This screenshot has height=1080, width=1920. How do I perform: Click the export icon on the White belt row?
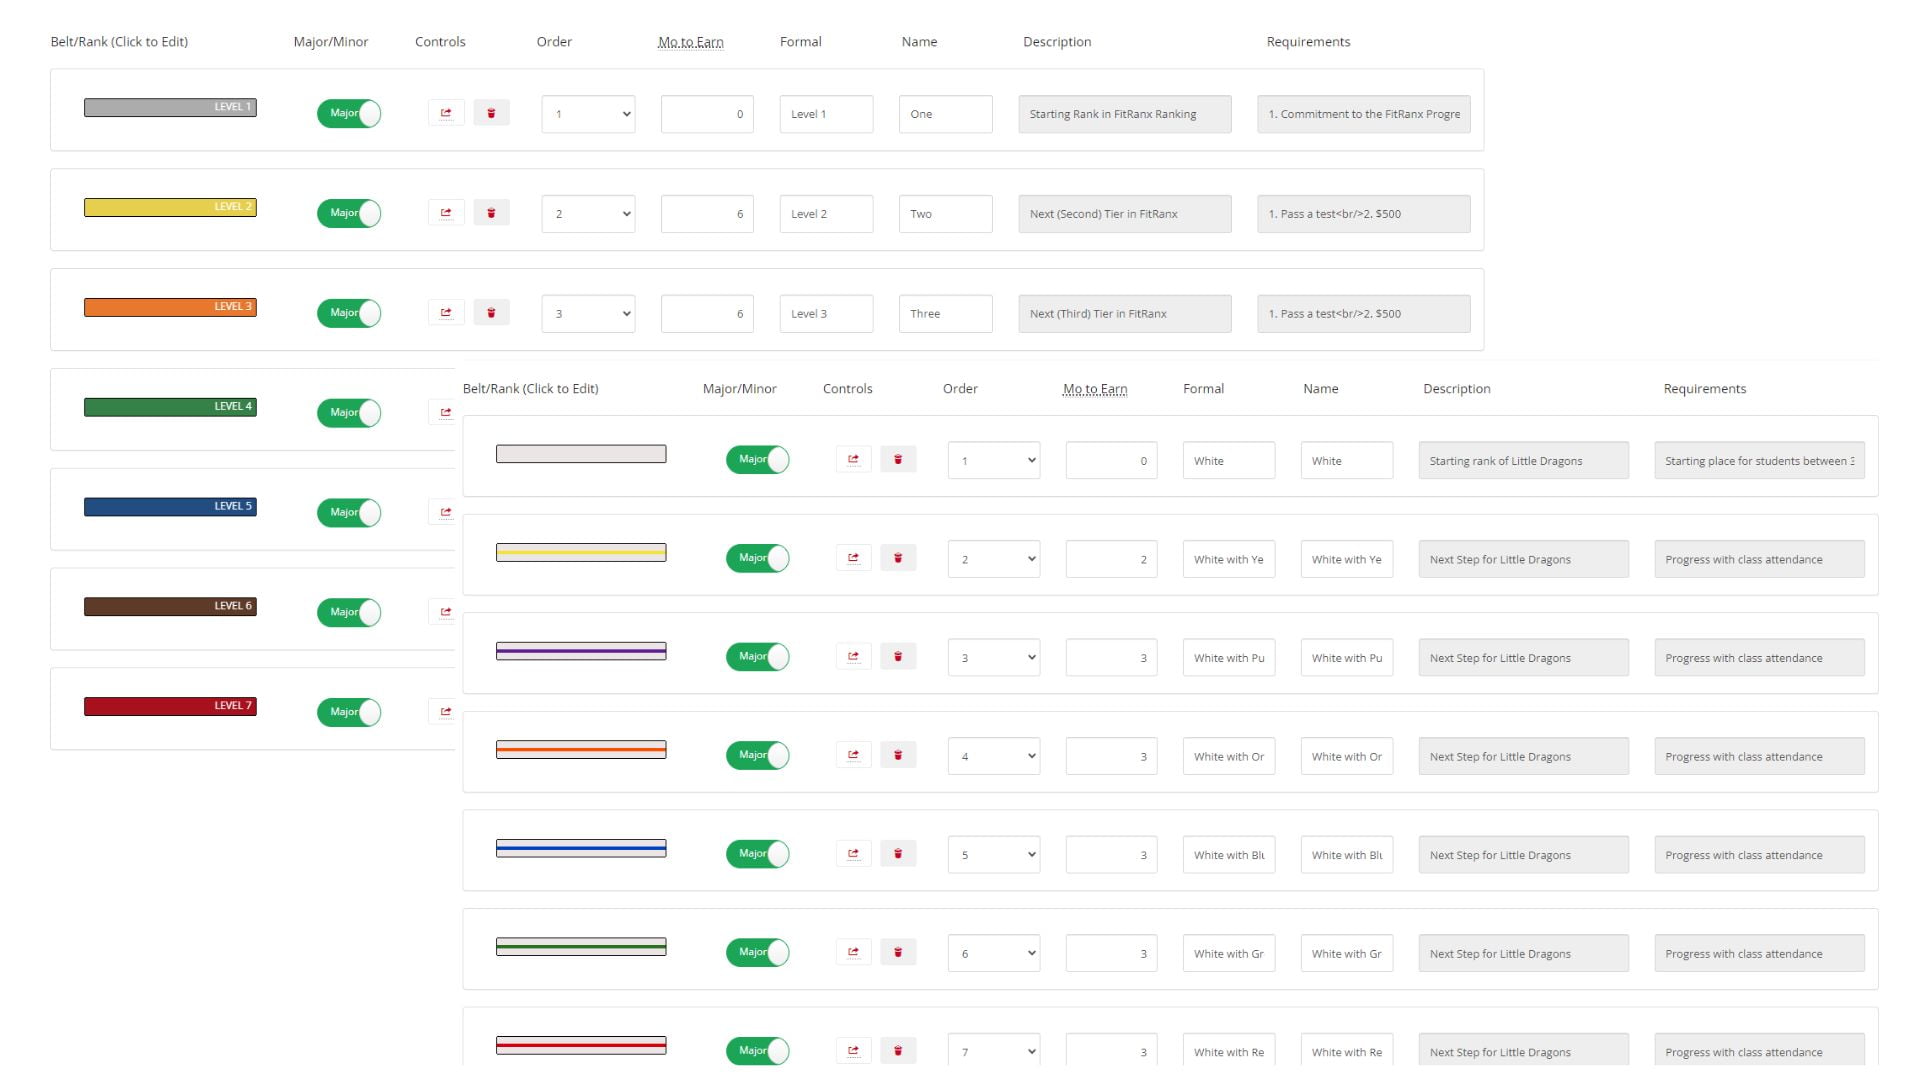click(853, 459)
